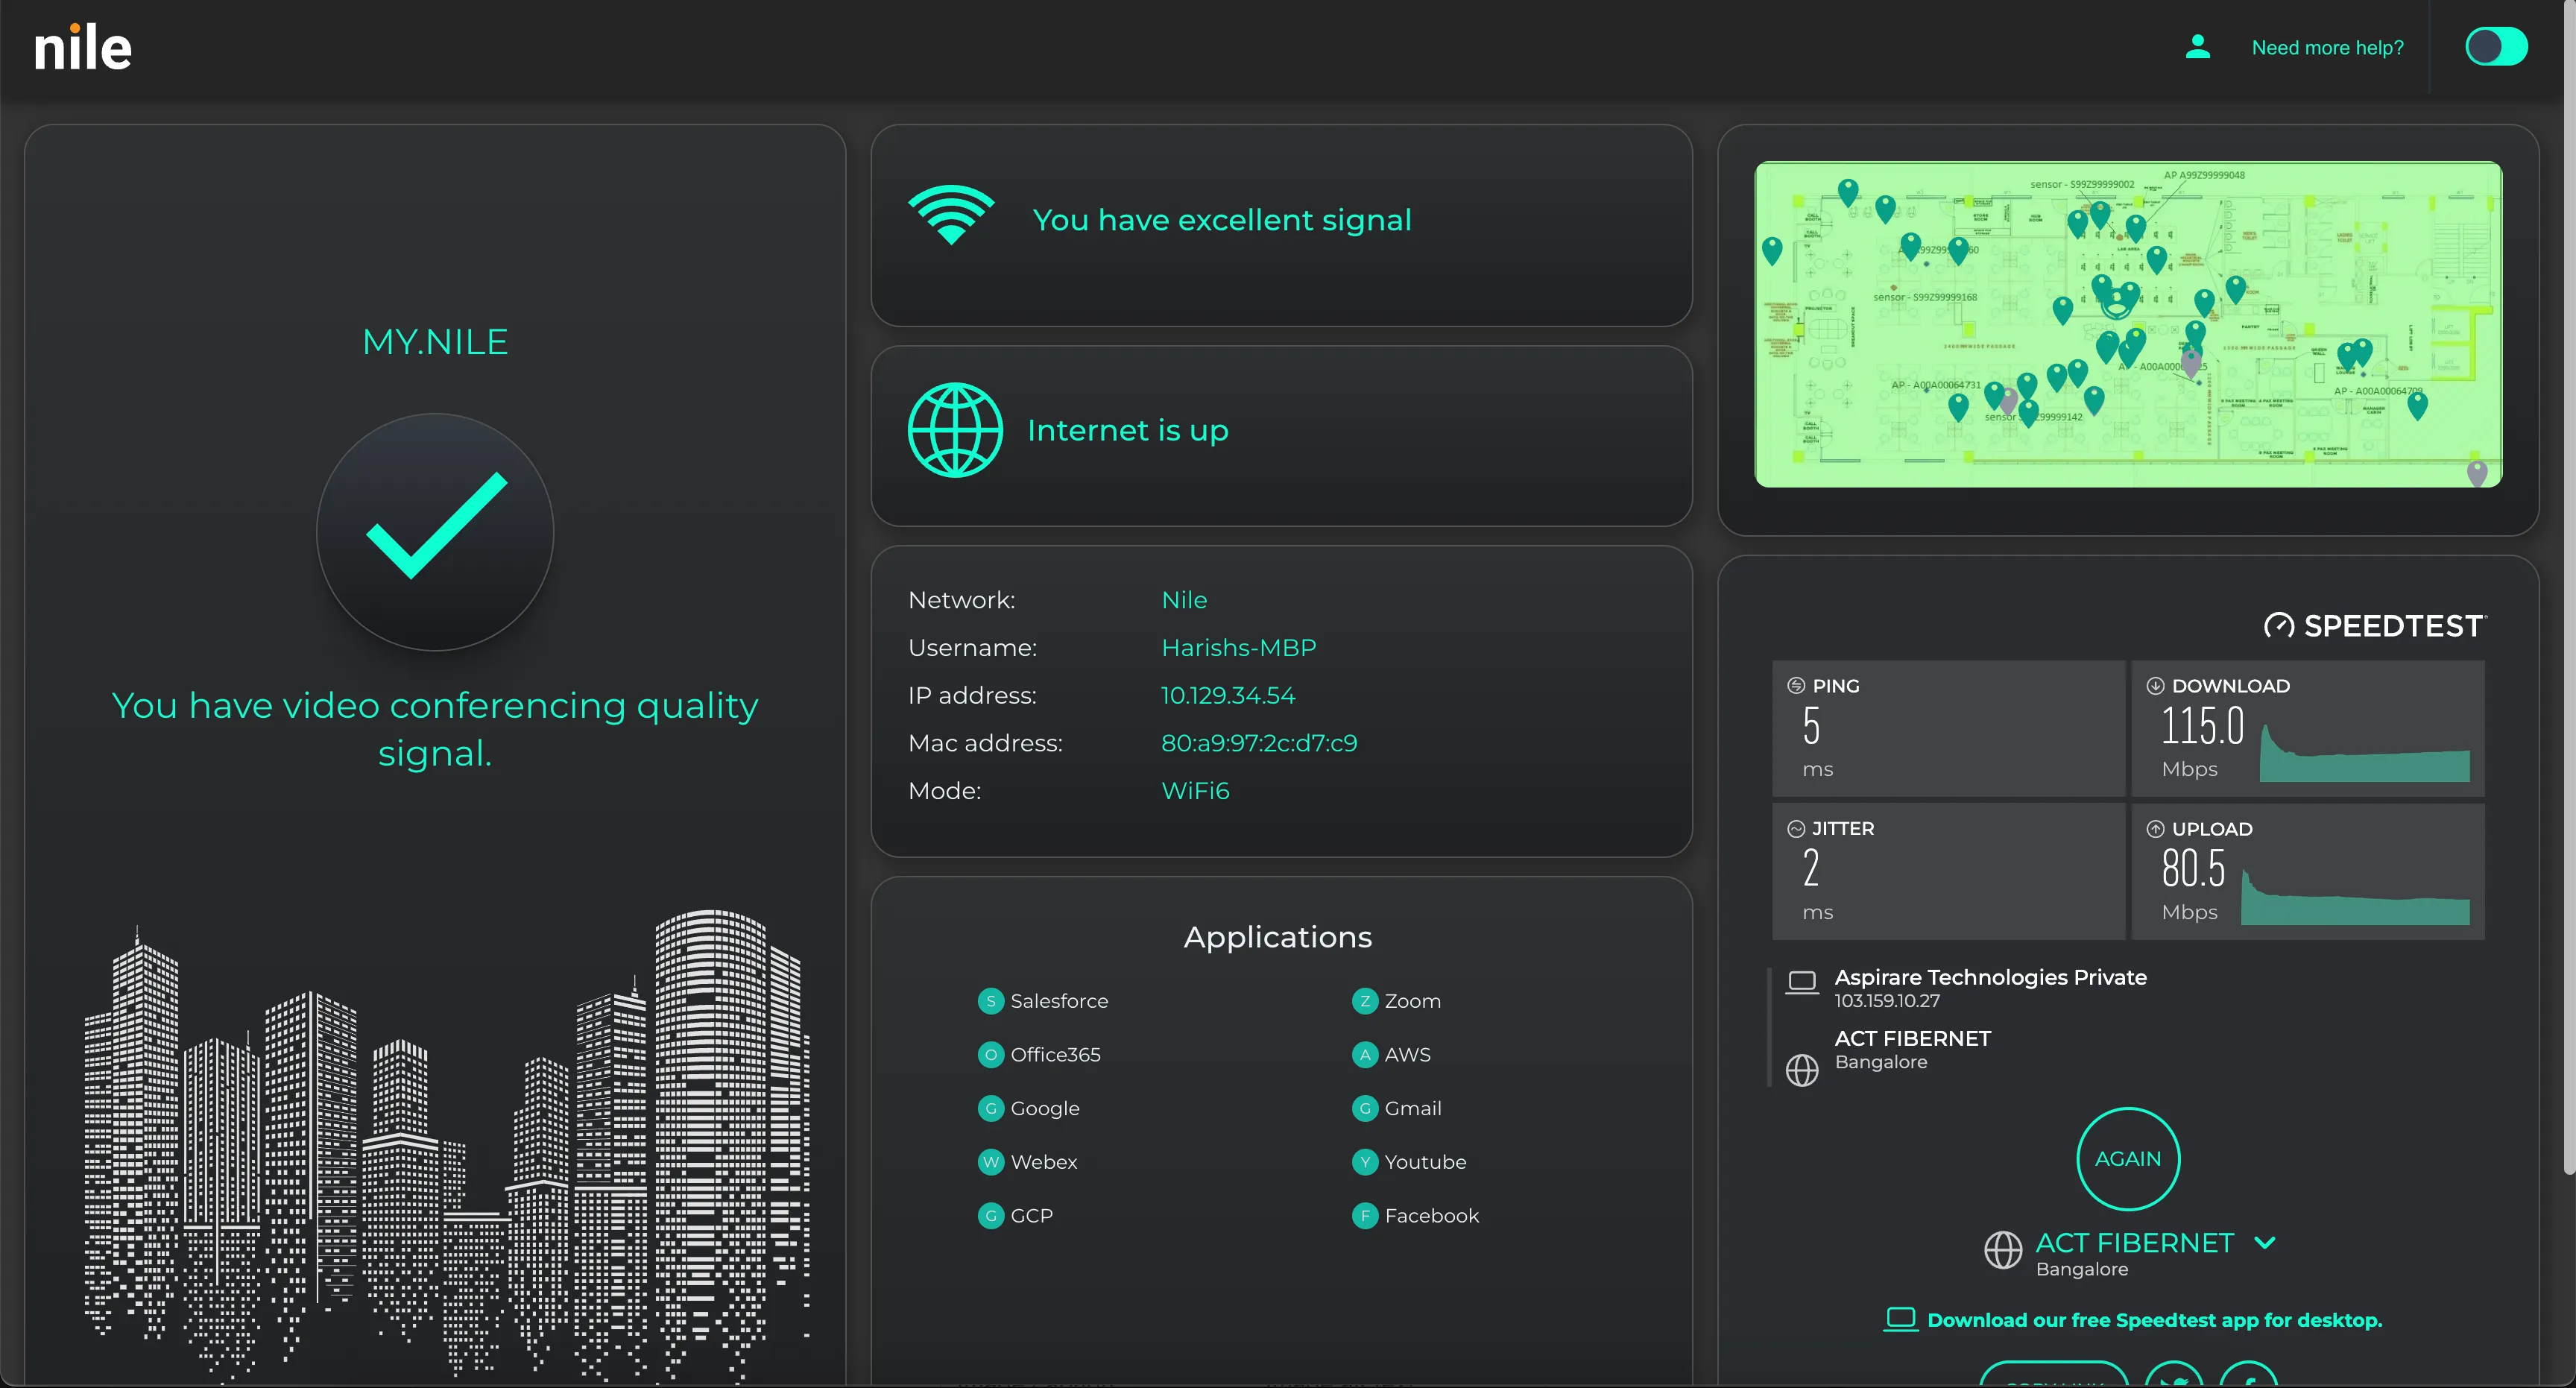
Task: Click the large checkmark status circle
Action: tap(435, 531)
